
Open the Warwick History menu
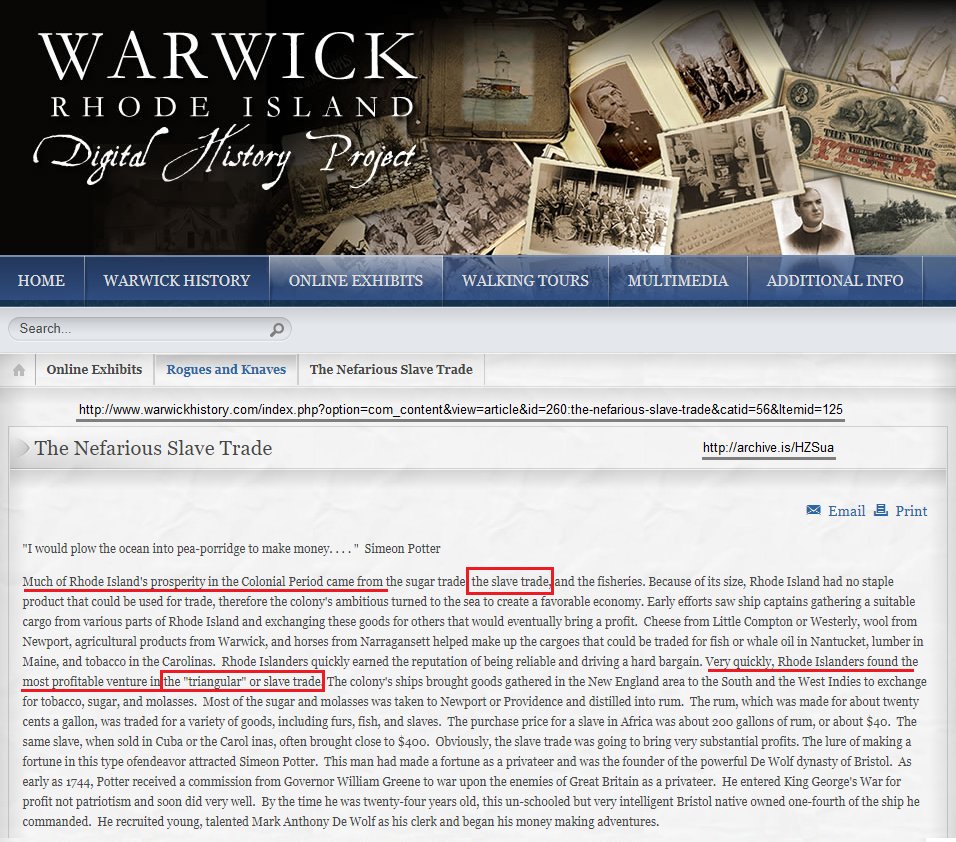click(x=176, y=281)
